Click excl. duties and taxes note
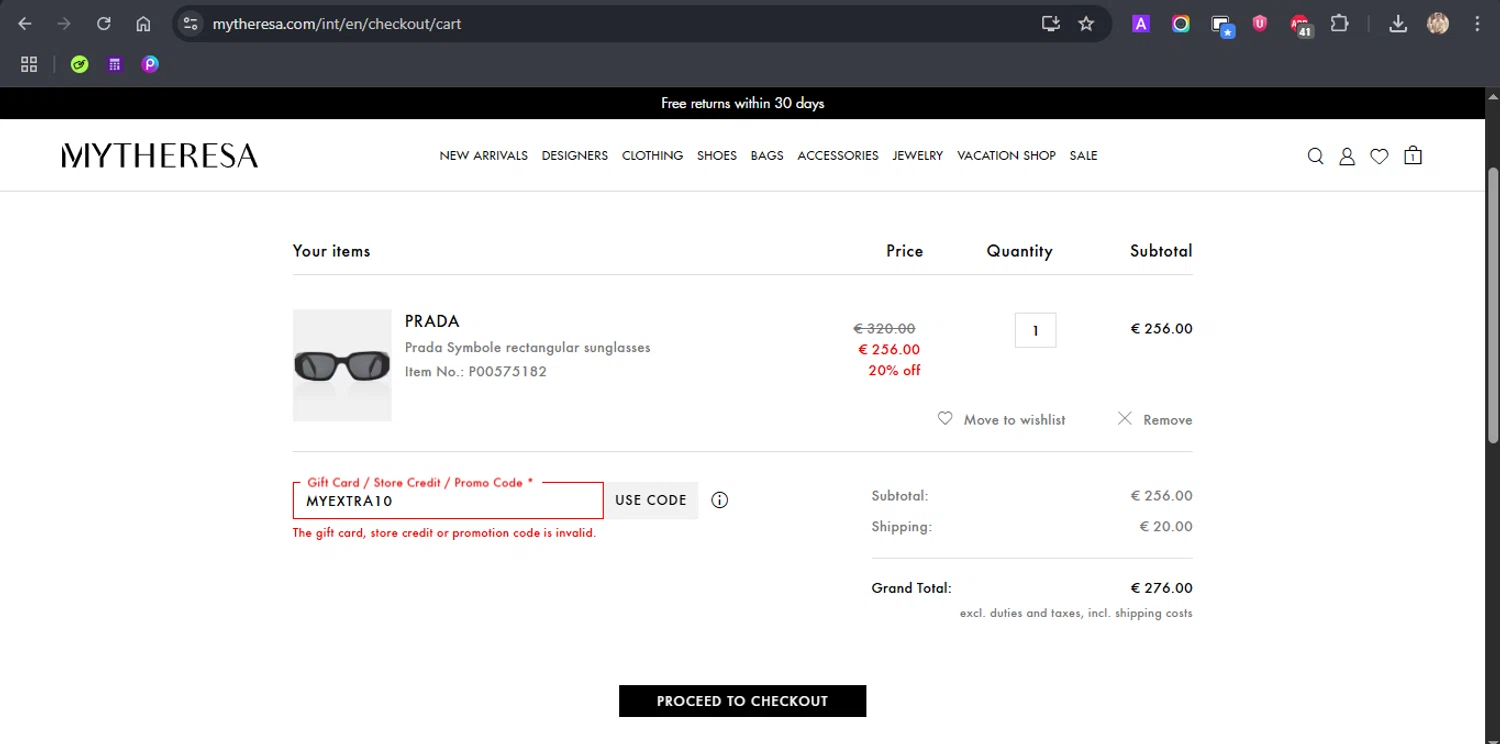The image size is (1500, 744). [x=1076, y=613]
